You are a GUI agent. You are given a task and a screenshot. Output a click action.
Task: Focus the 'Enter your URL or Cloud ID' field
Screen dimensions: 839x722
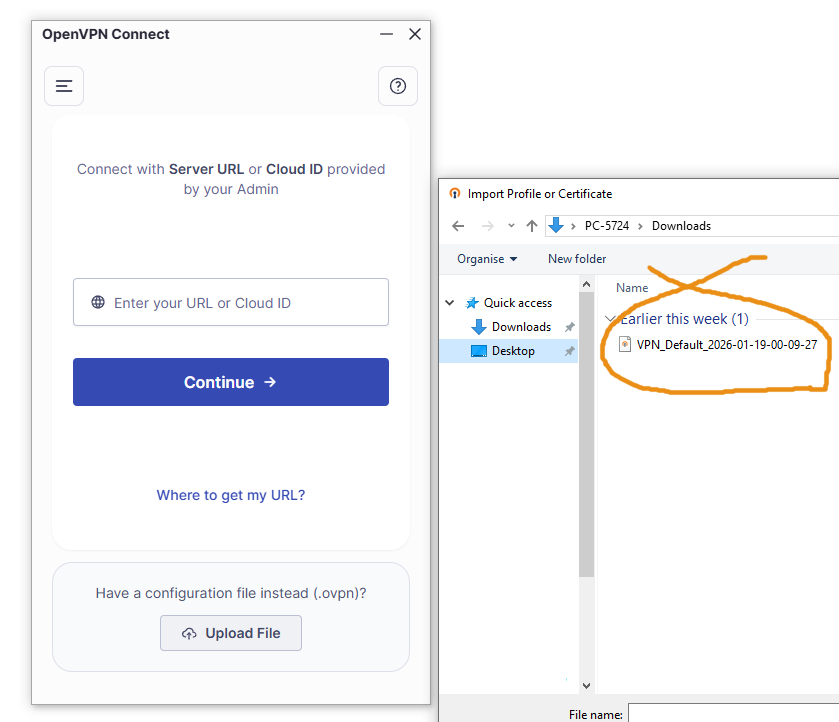(x=231, y=302)
